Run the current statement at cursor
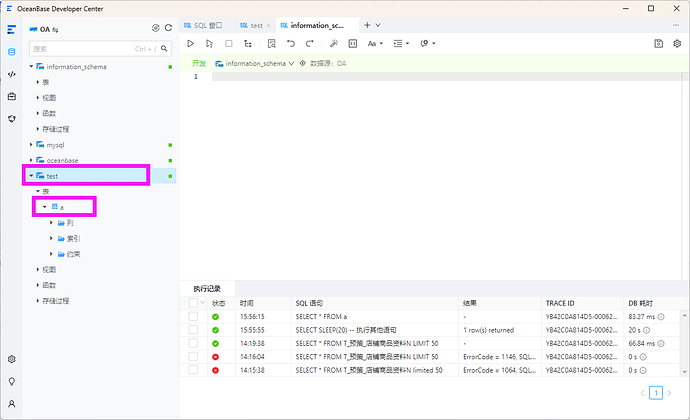The width and height of the screenshot is (690, 420). click(x=209, y=43)
